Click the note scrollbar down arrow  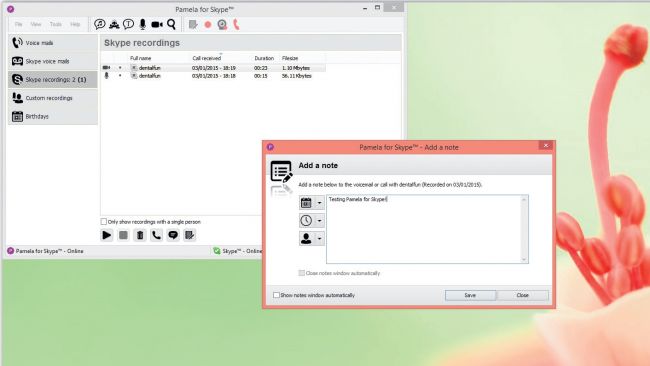coord(524,259)
